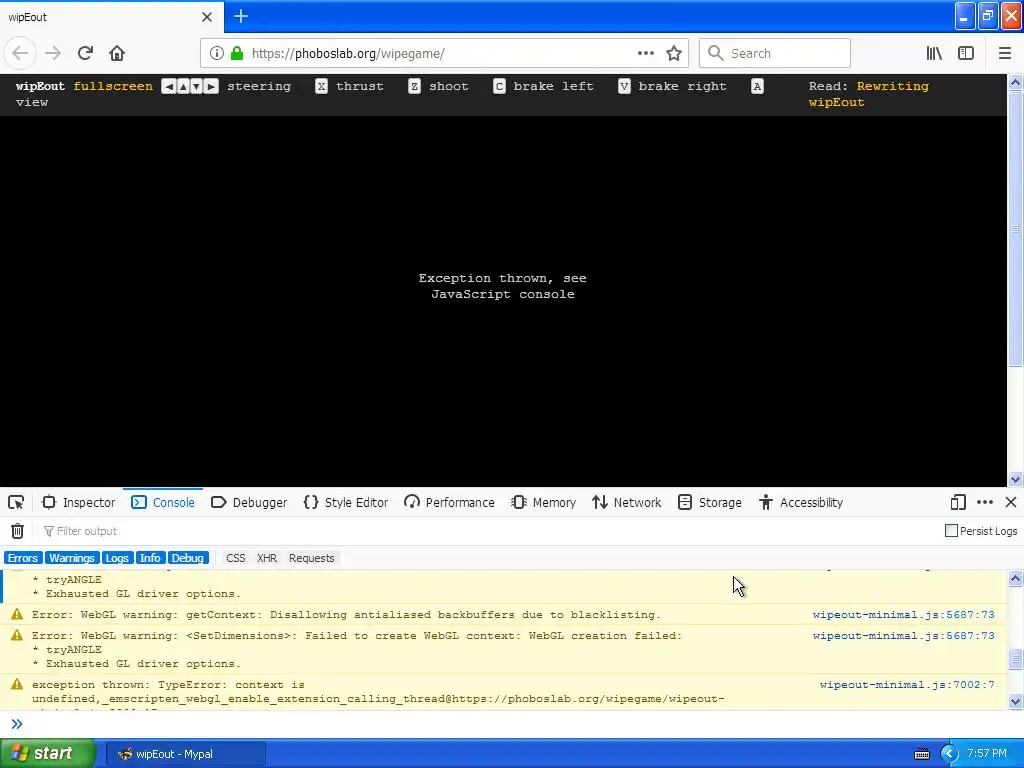Click the Z shoot key icon

click(414, 86)
